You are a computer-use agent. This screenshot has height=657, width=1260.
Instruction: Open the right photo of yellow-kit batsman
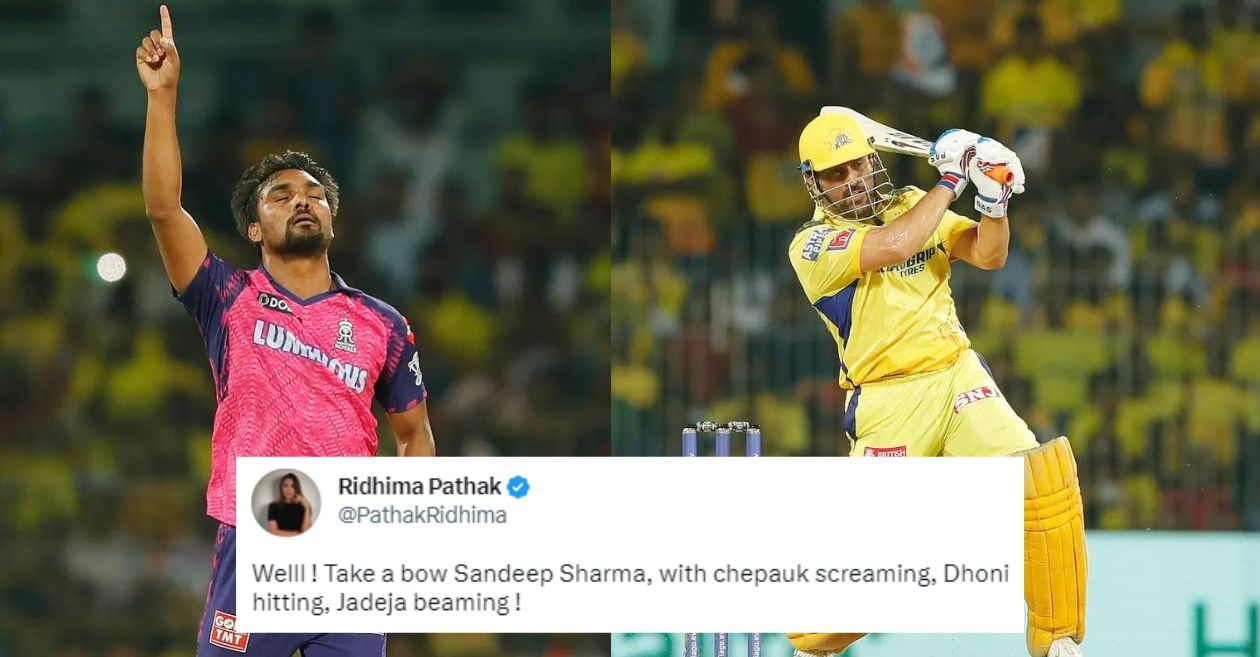936,328
